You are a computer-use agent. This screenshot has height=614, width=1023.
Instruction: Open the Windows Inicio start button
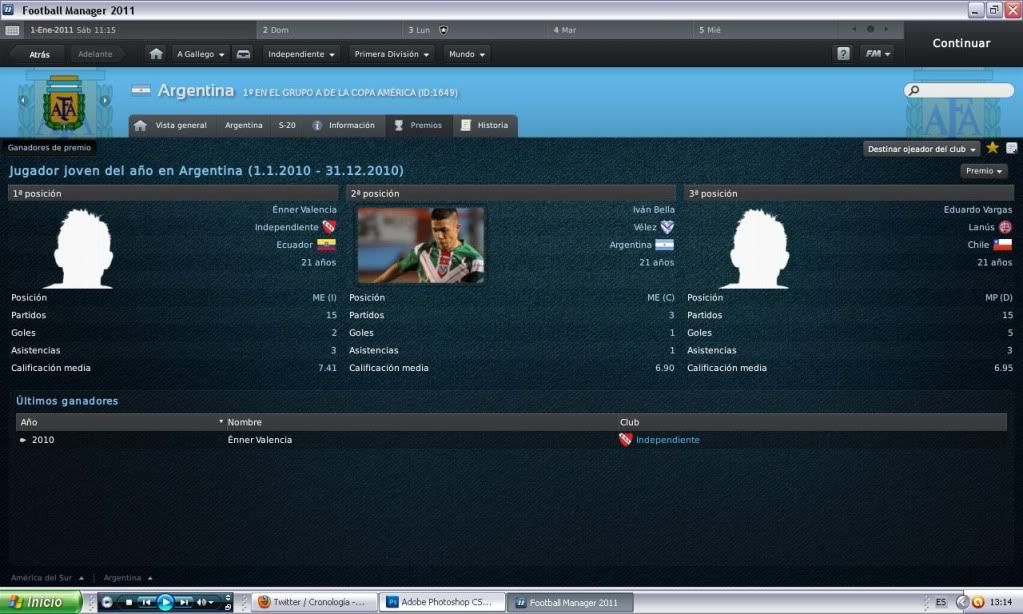40,602
